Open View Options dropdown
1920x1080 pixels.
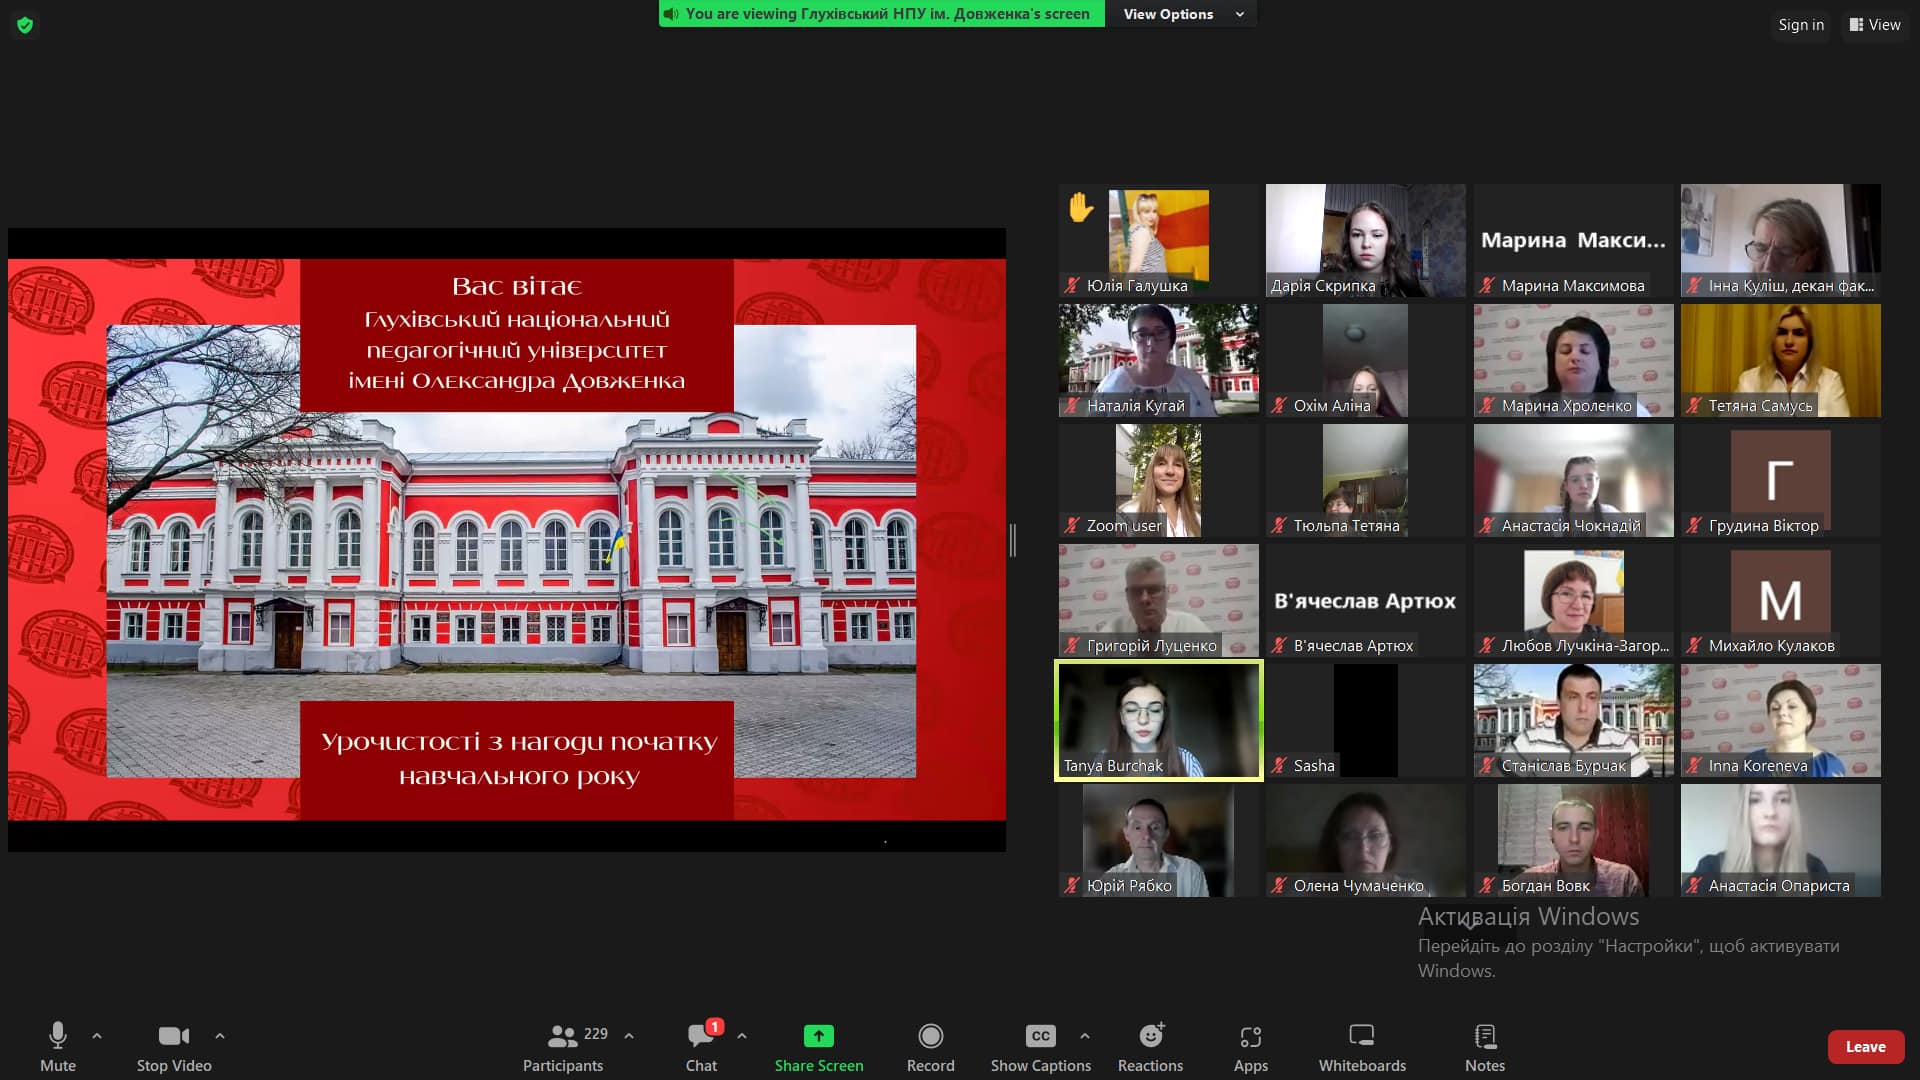(1182, 14)
